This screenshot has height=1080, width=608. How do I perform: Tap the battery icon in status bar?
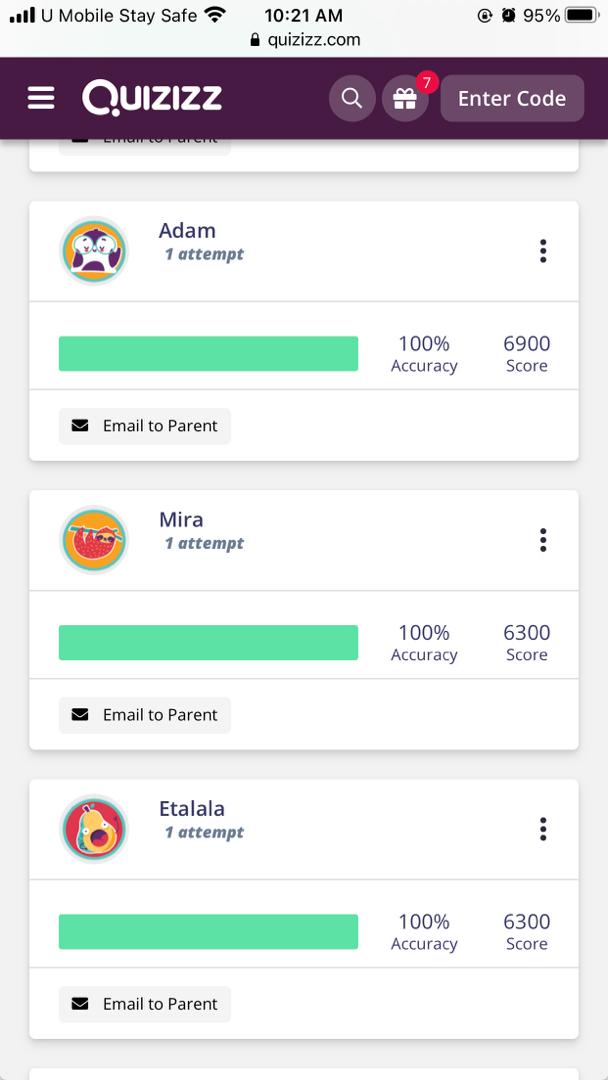pyautogui.click(x=580, y=15)
